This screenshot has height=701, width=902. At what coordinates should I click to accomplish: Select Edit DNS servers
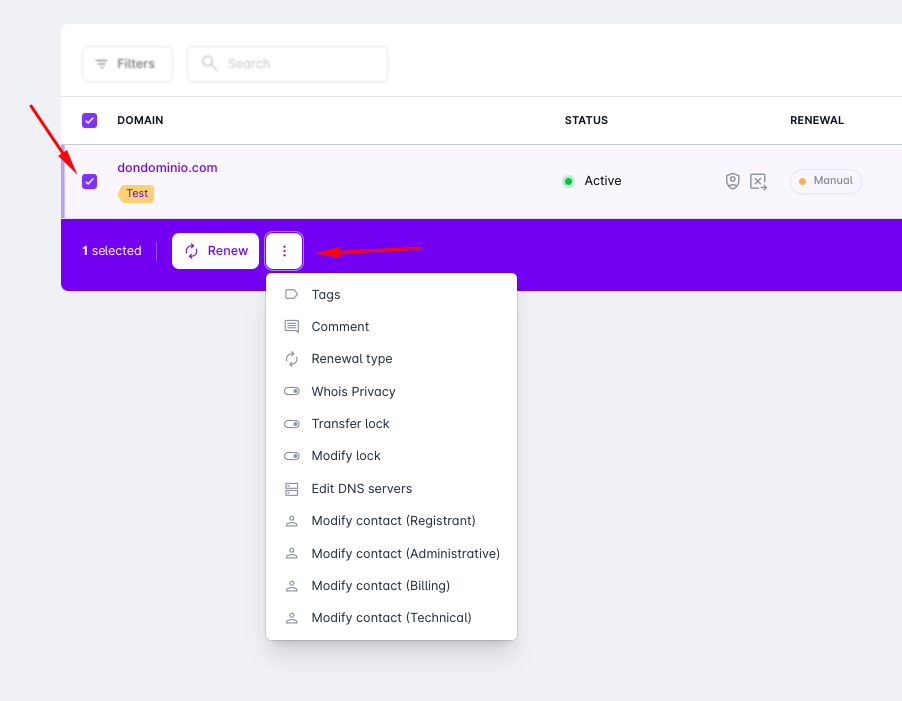point(361,489)
